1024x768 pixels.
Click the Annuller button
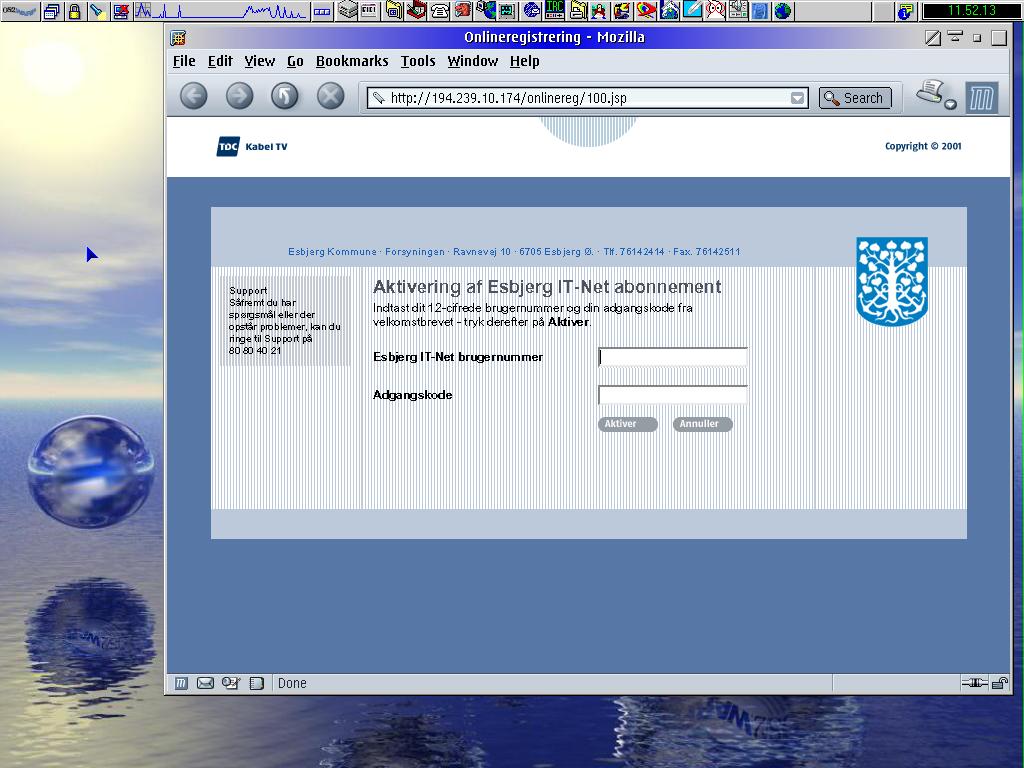pyautogui.click(x=702, y=424)
